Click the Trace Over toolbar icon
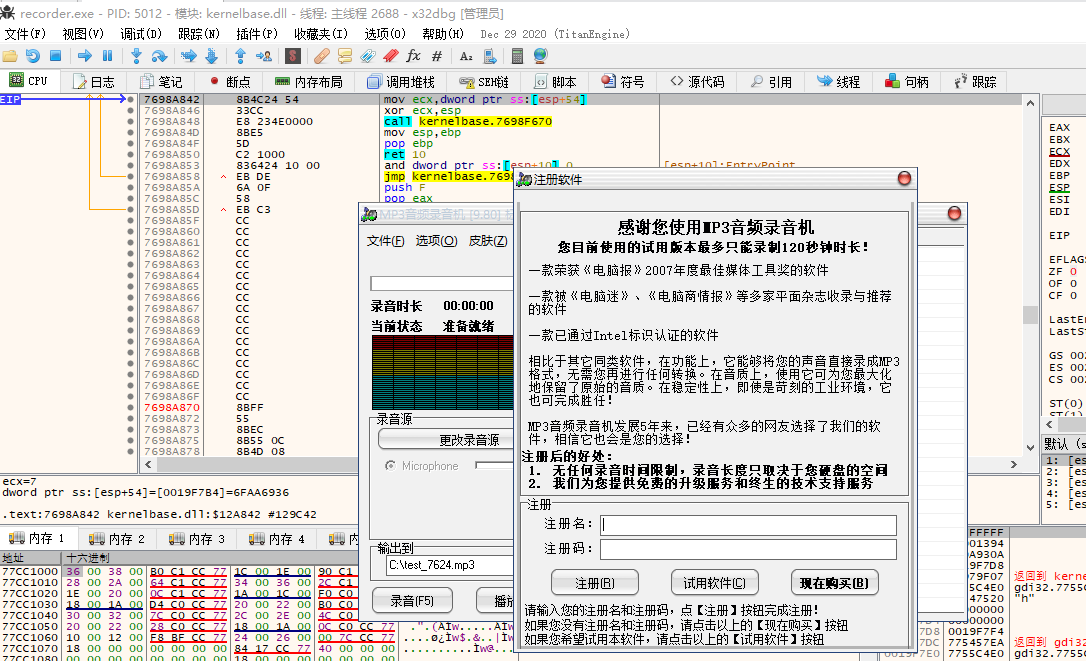 211,56
